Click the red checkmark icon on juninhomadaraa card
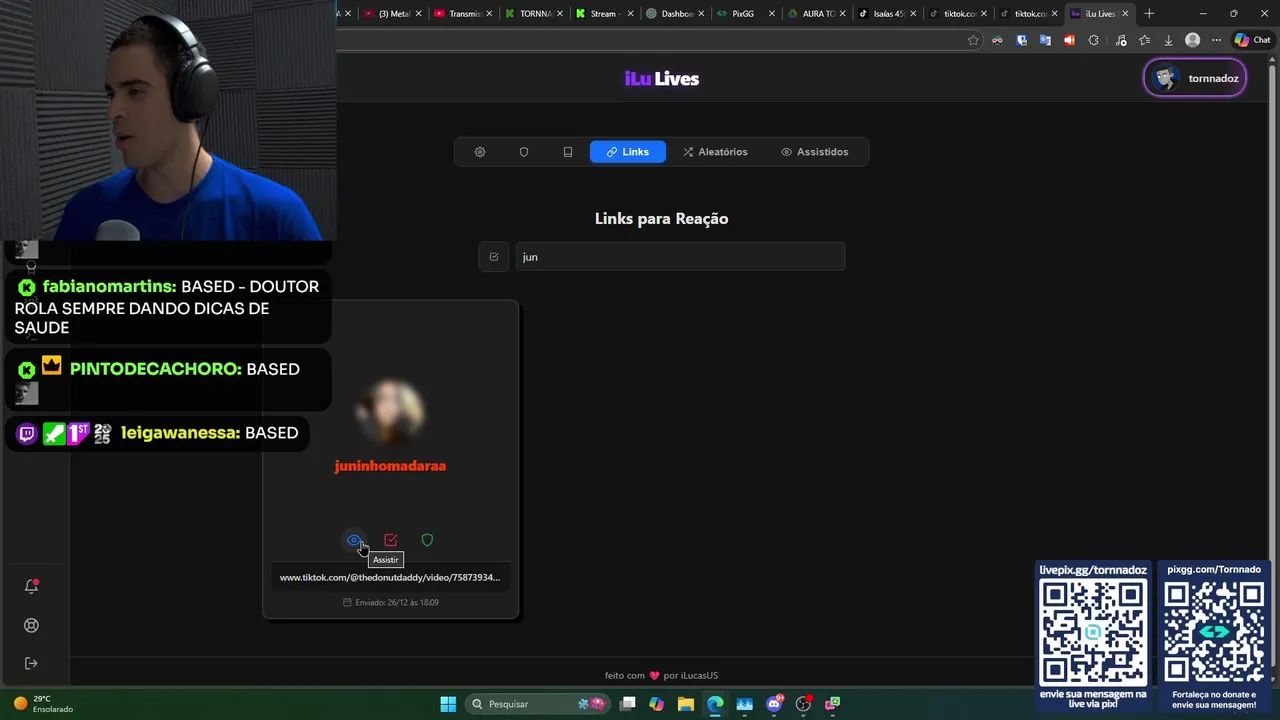1280x720 pixels. (x=391, y=540)
